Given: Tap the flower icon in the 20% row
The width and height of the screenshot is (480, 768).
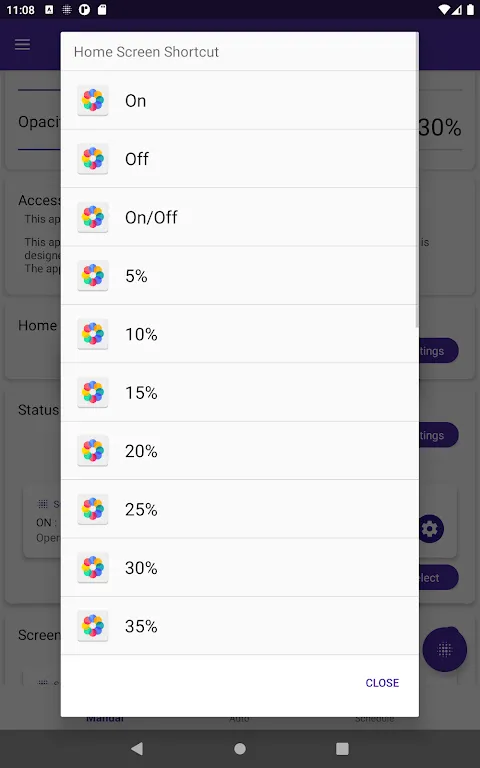Looking at the screenshot, I should coord(93,451).
